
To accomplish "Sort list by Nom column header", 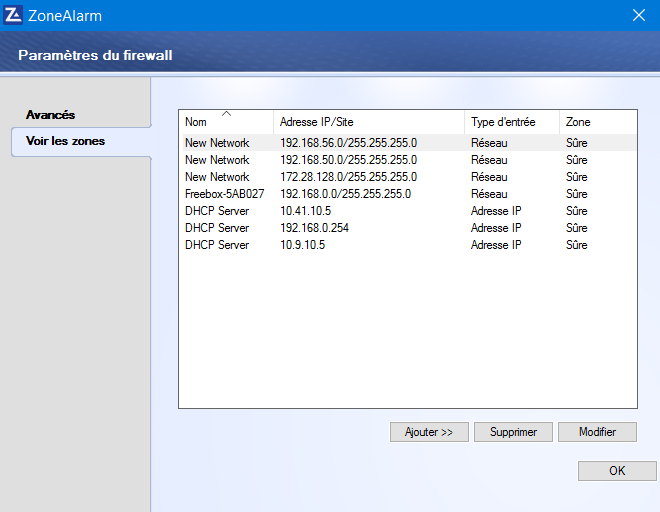I will pyautogui.click(x=227, y=122).
